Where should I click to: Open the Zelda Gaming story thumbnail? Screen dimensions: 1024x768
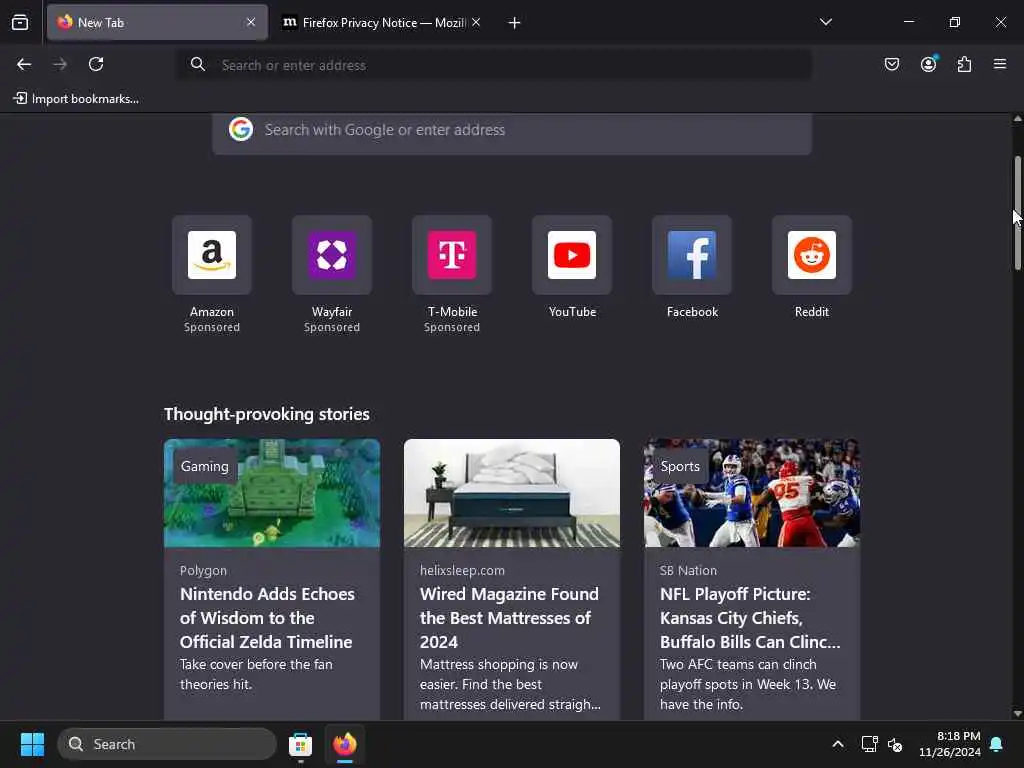(272, 493)
